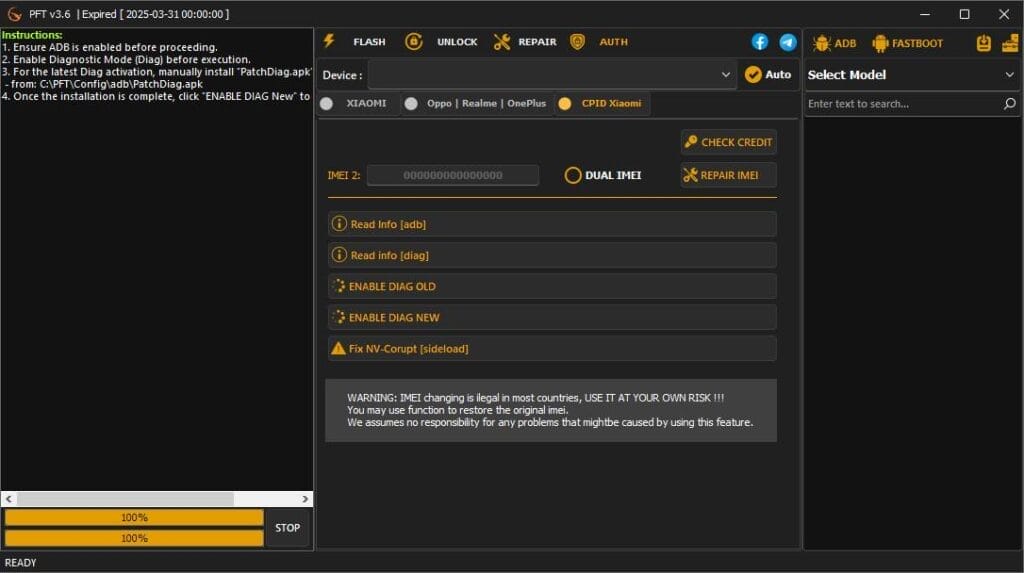This screenshot has height=573, width=1024.
Task: Click the magnifier icon in model search
Action: point(1010,104)
